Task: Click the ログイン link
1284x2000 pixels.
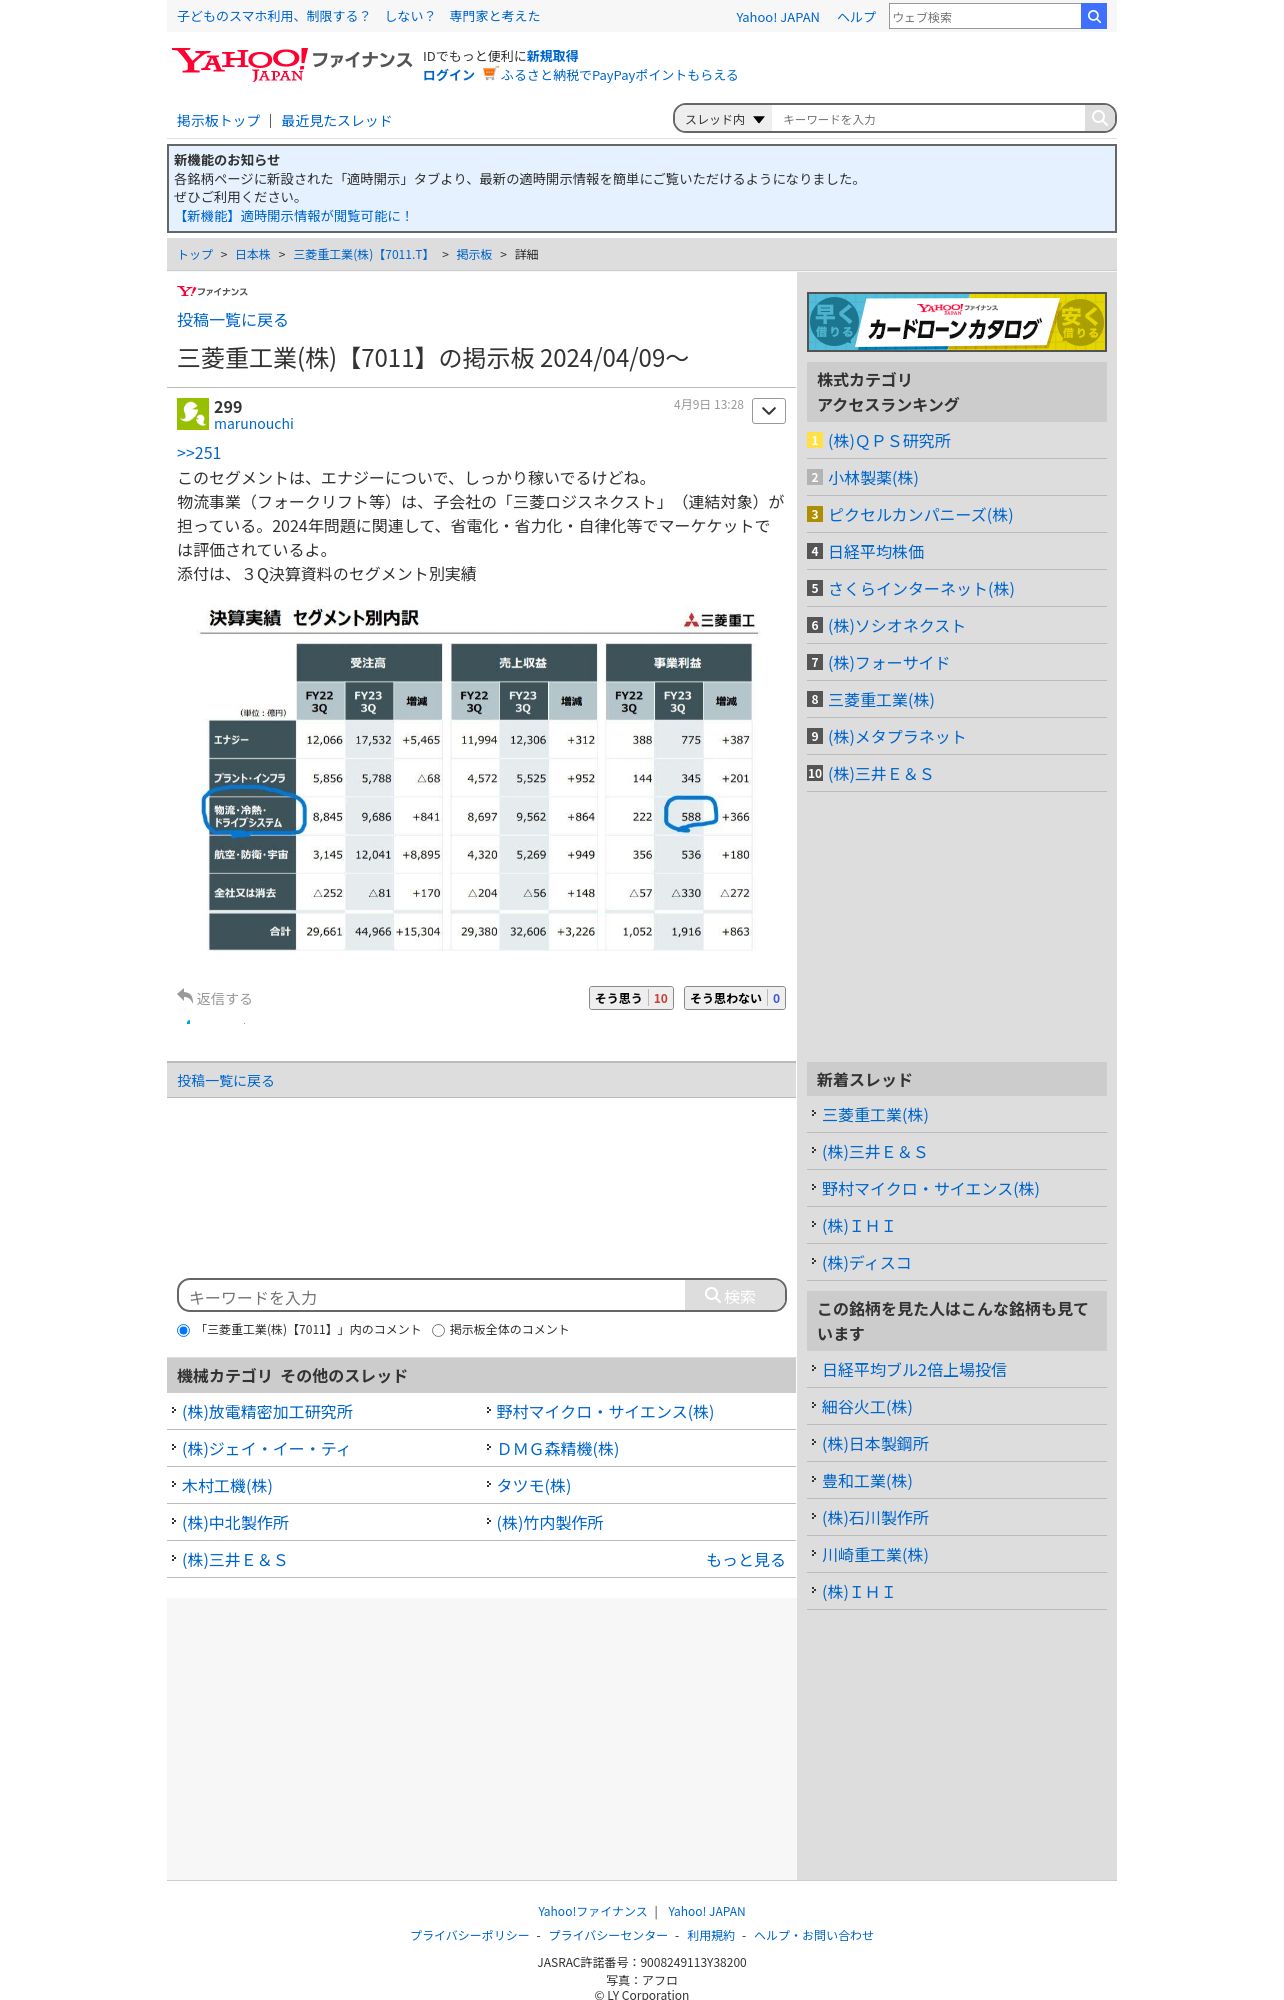Action: (449, 75)
